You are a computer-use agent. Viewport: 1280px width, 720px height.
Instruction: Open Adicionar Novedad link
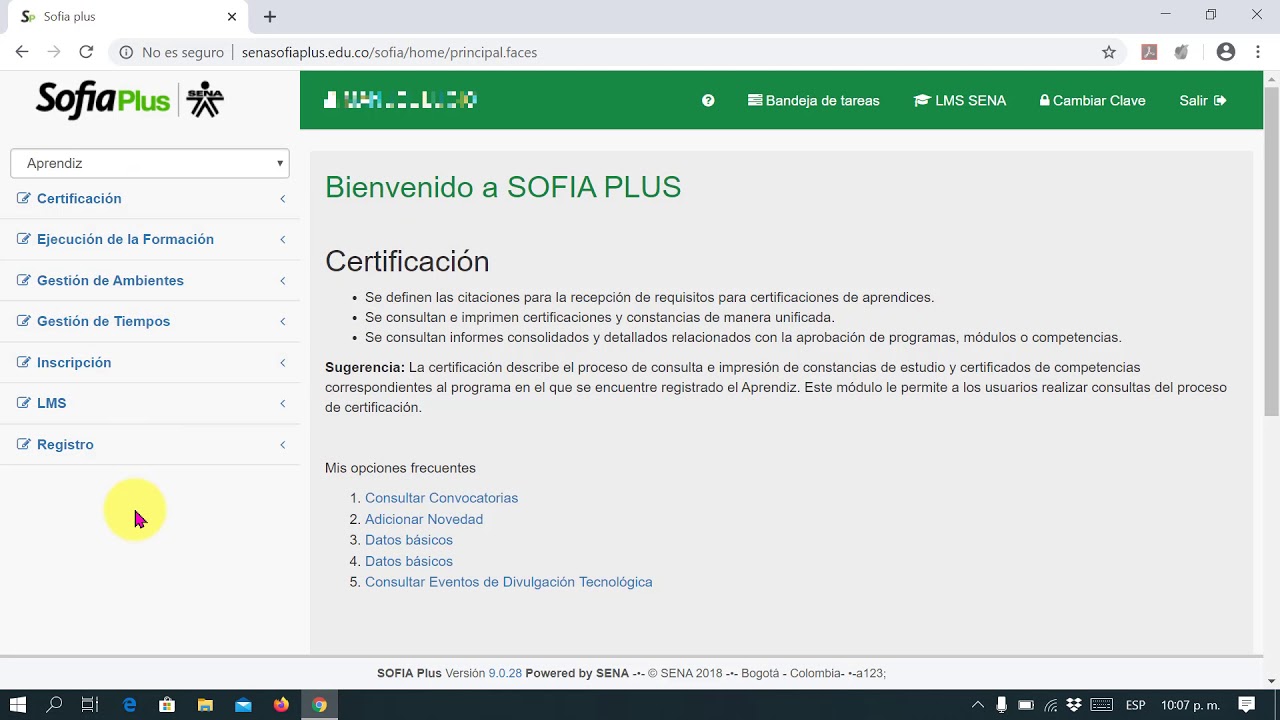click(x=424, y=519)
